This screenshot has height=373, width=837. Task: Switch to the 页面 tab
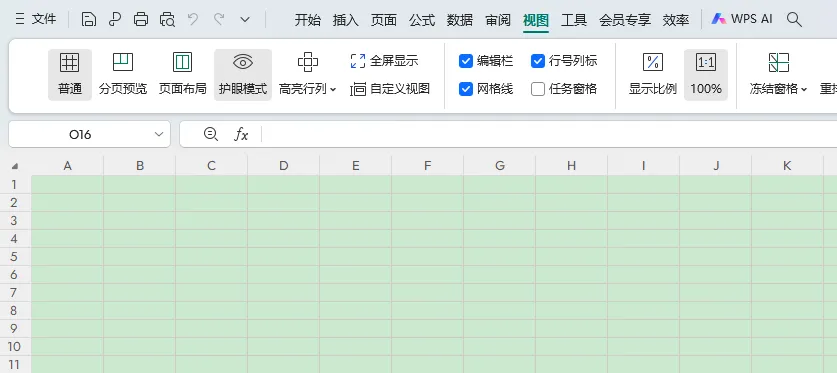click(384, 20)
